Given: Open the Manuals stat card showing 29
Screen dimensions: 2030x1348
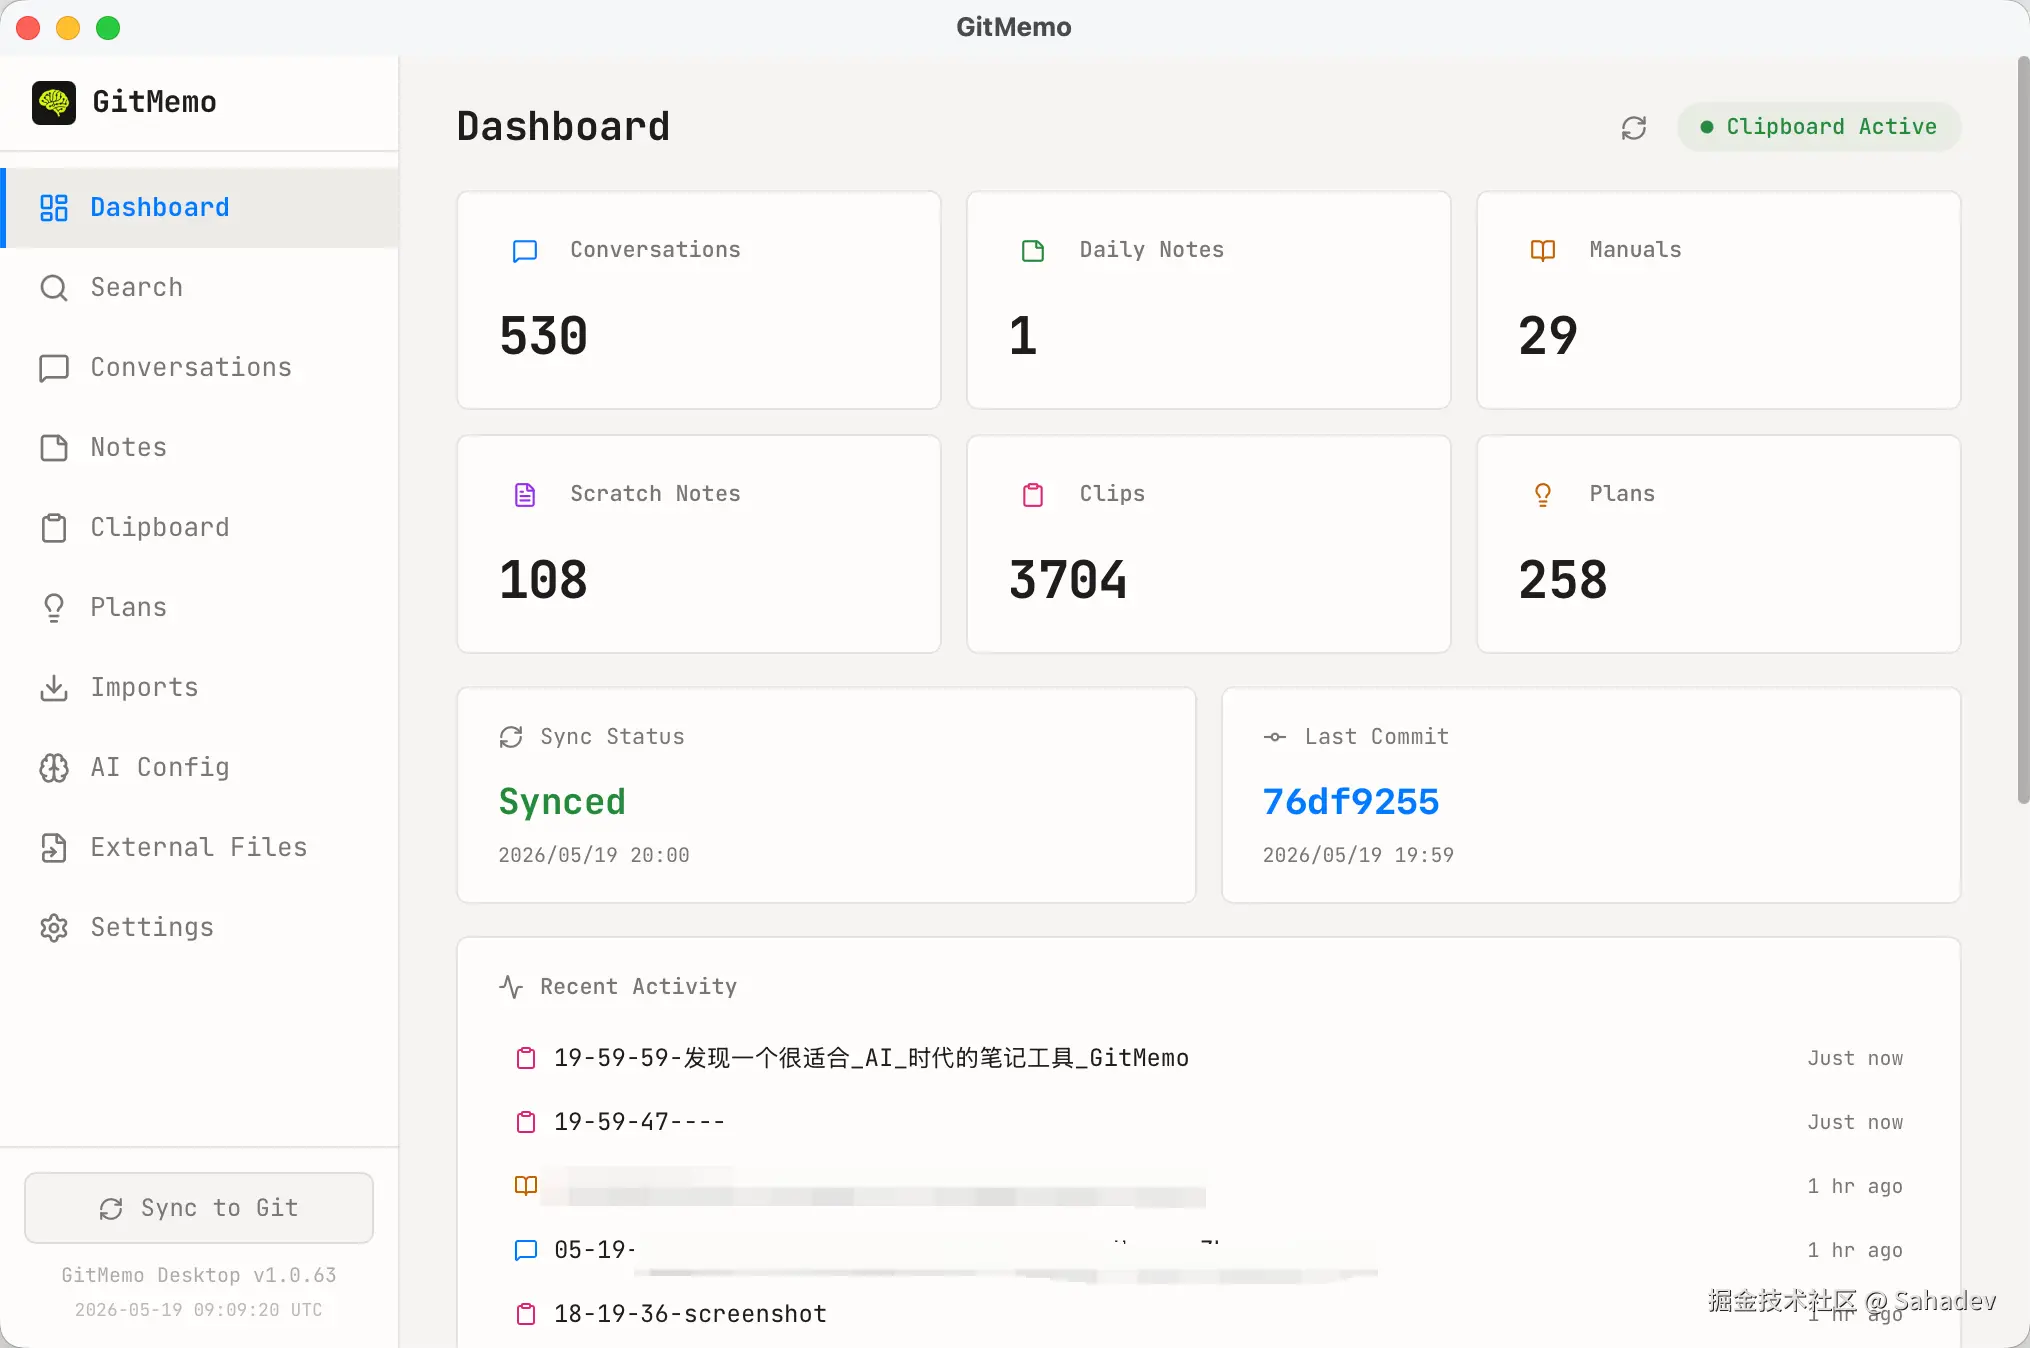Looking at the screenshot, I should point(1719,300).
